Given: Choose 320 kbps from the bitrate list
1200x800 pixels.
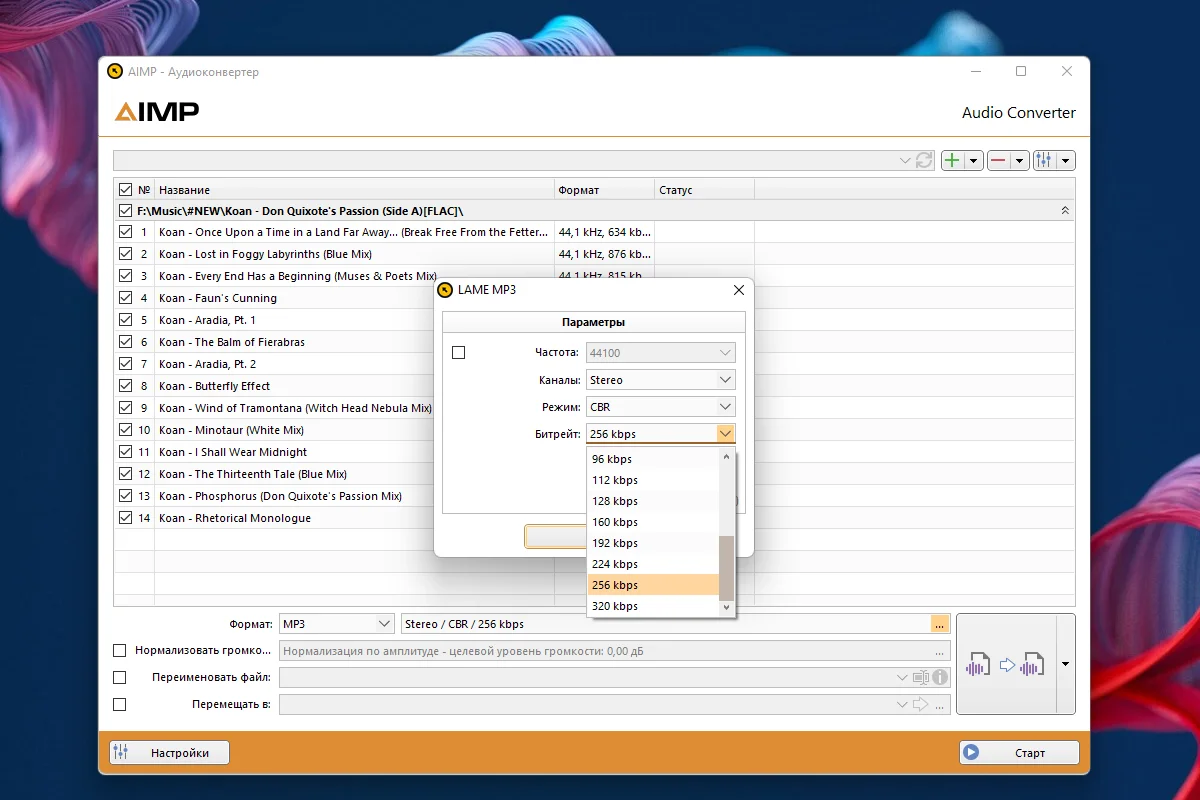Looking at the screenshot, I should 653,606.
